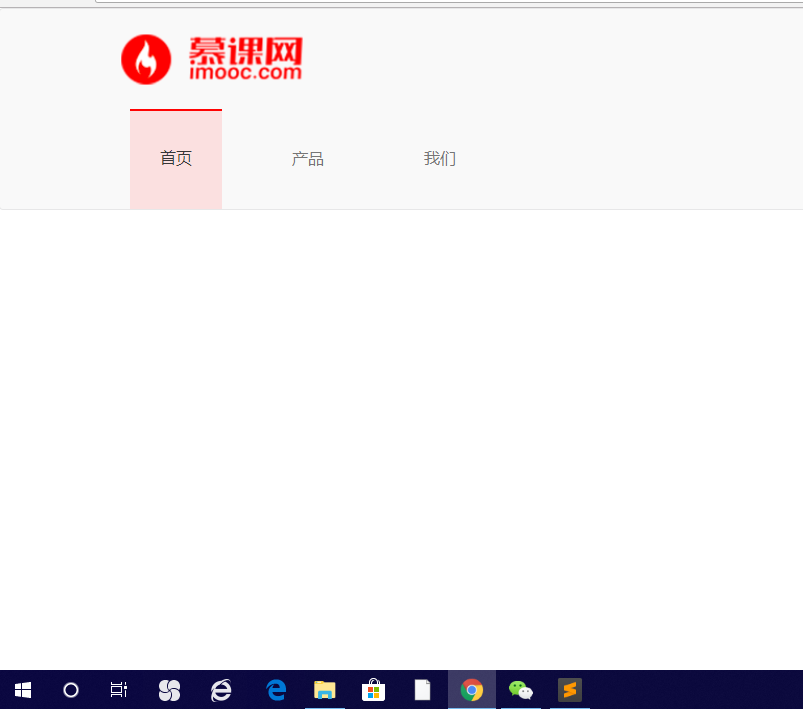Open File Explorer from the taskbar
Screen dimensions: 803x709
click(x=324, y=689)
